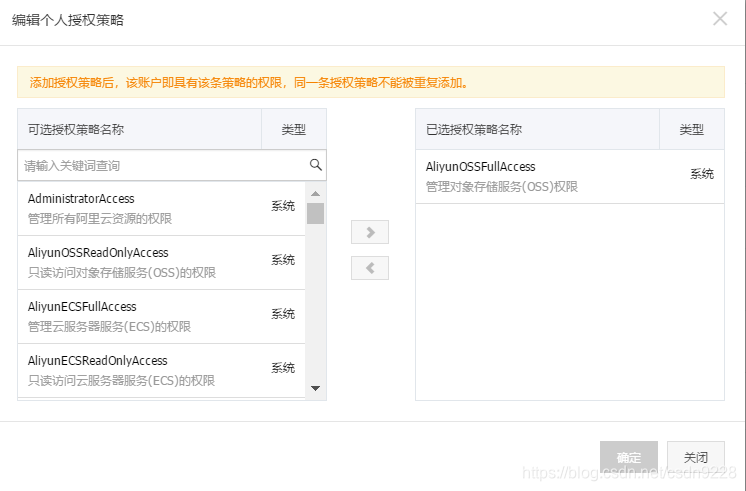Click the dialog title 编辑个人授权策略
The width and height of the screenshot is (746, 491).
(x=68, y=20)
